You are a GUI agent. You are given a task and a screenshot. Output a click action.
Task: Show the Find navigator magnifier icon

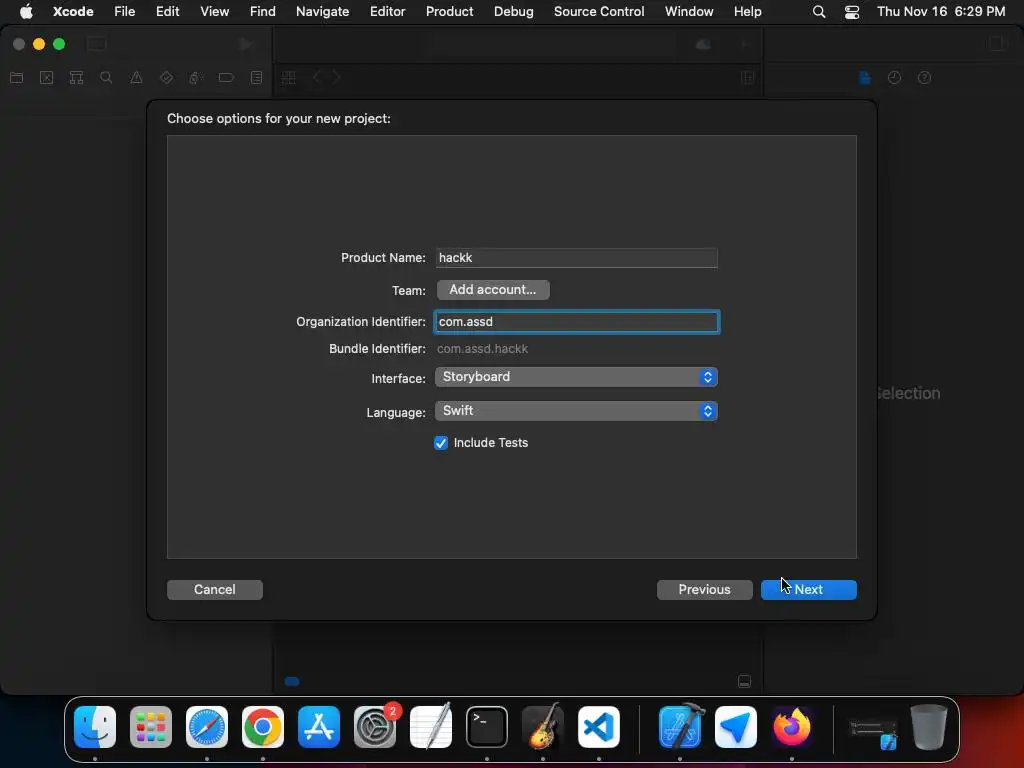(x=106, y=78)
